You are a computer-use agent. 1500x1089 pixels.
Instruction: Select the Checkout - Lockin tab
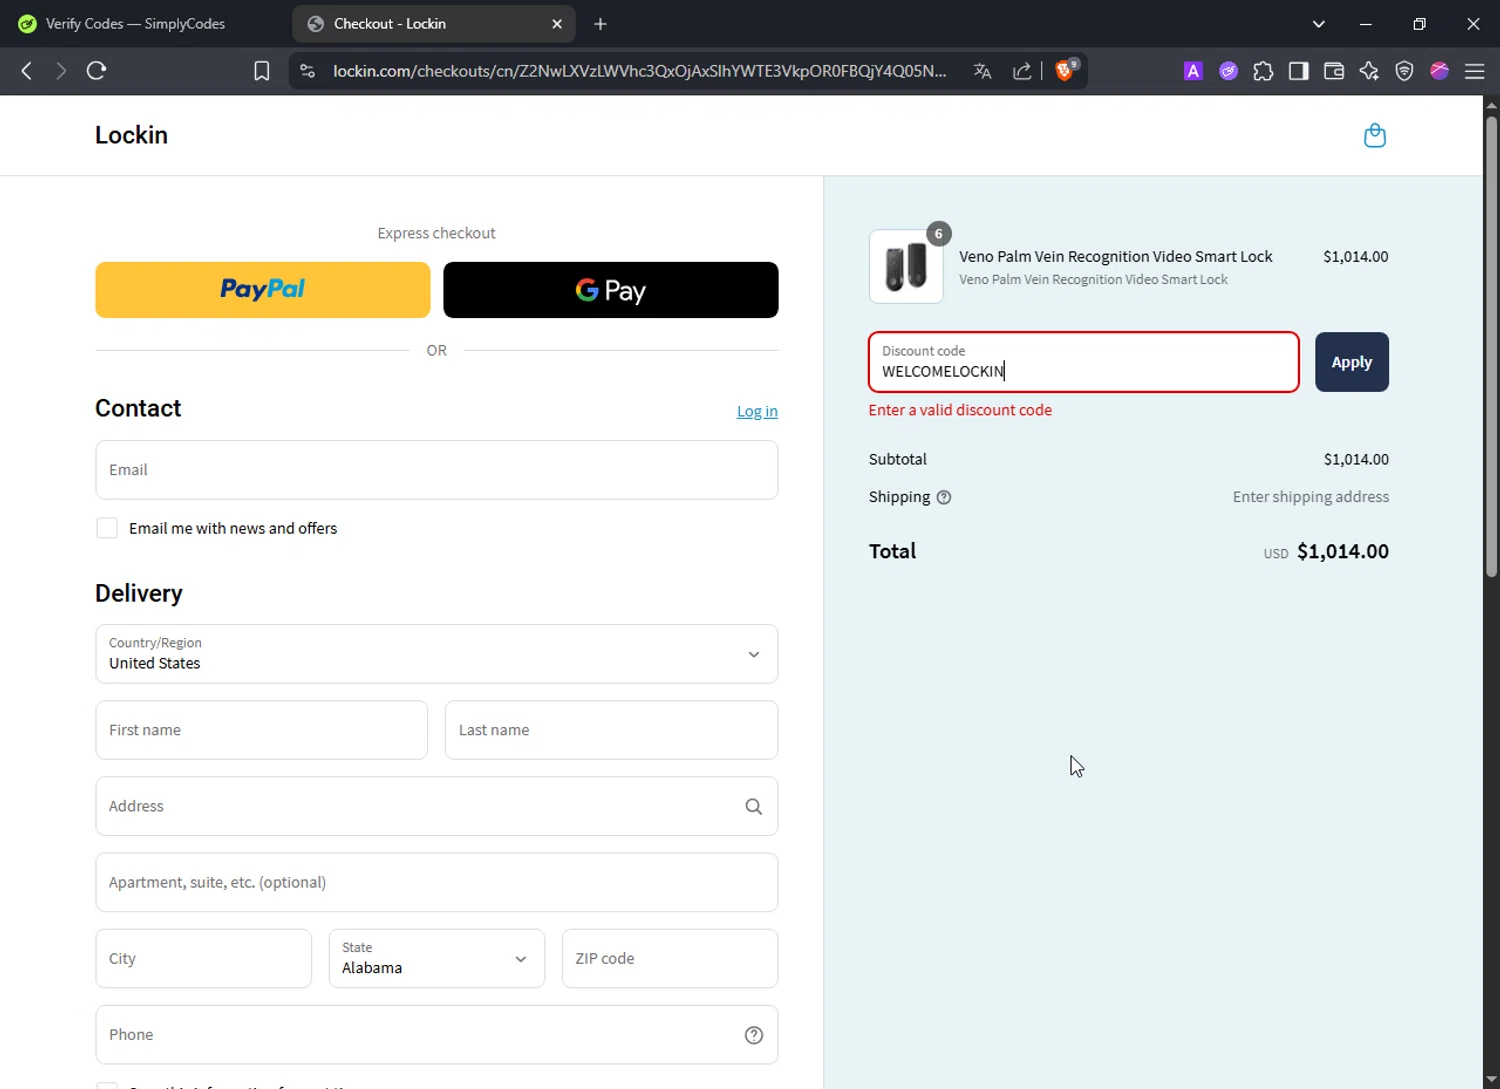click(434, 24)
